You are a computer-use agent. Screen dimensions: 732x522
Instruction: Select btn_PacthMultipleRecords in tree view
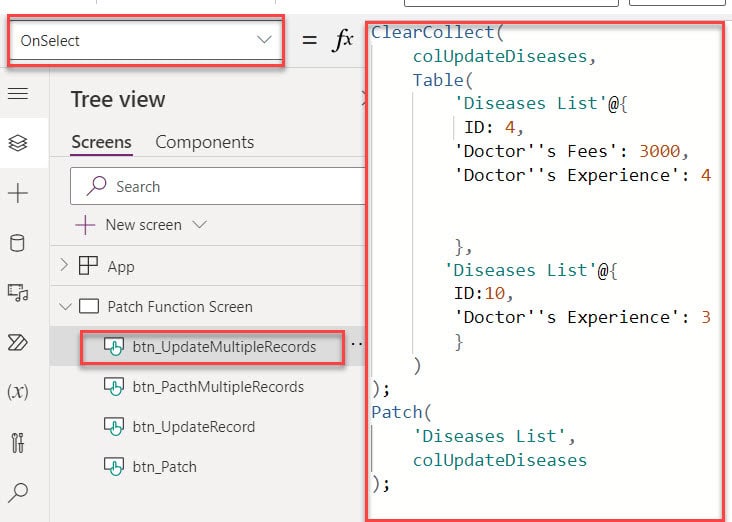pyautogui.click(x=218, y=387)
